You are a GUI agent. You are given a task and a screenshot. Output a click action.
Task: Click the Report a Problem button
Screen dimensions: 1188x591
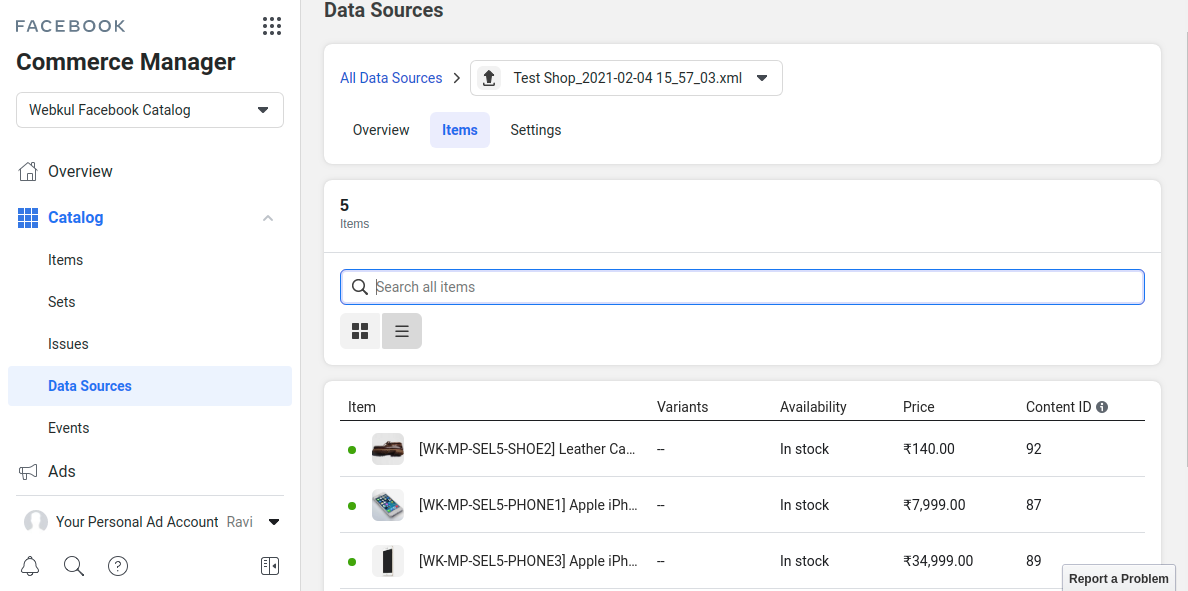(1118, 578)
